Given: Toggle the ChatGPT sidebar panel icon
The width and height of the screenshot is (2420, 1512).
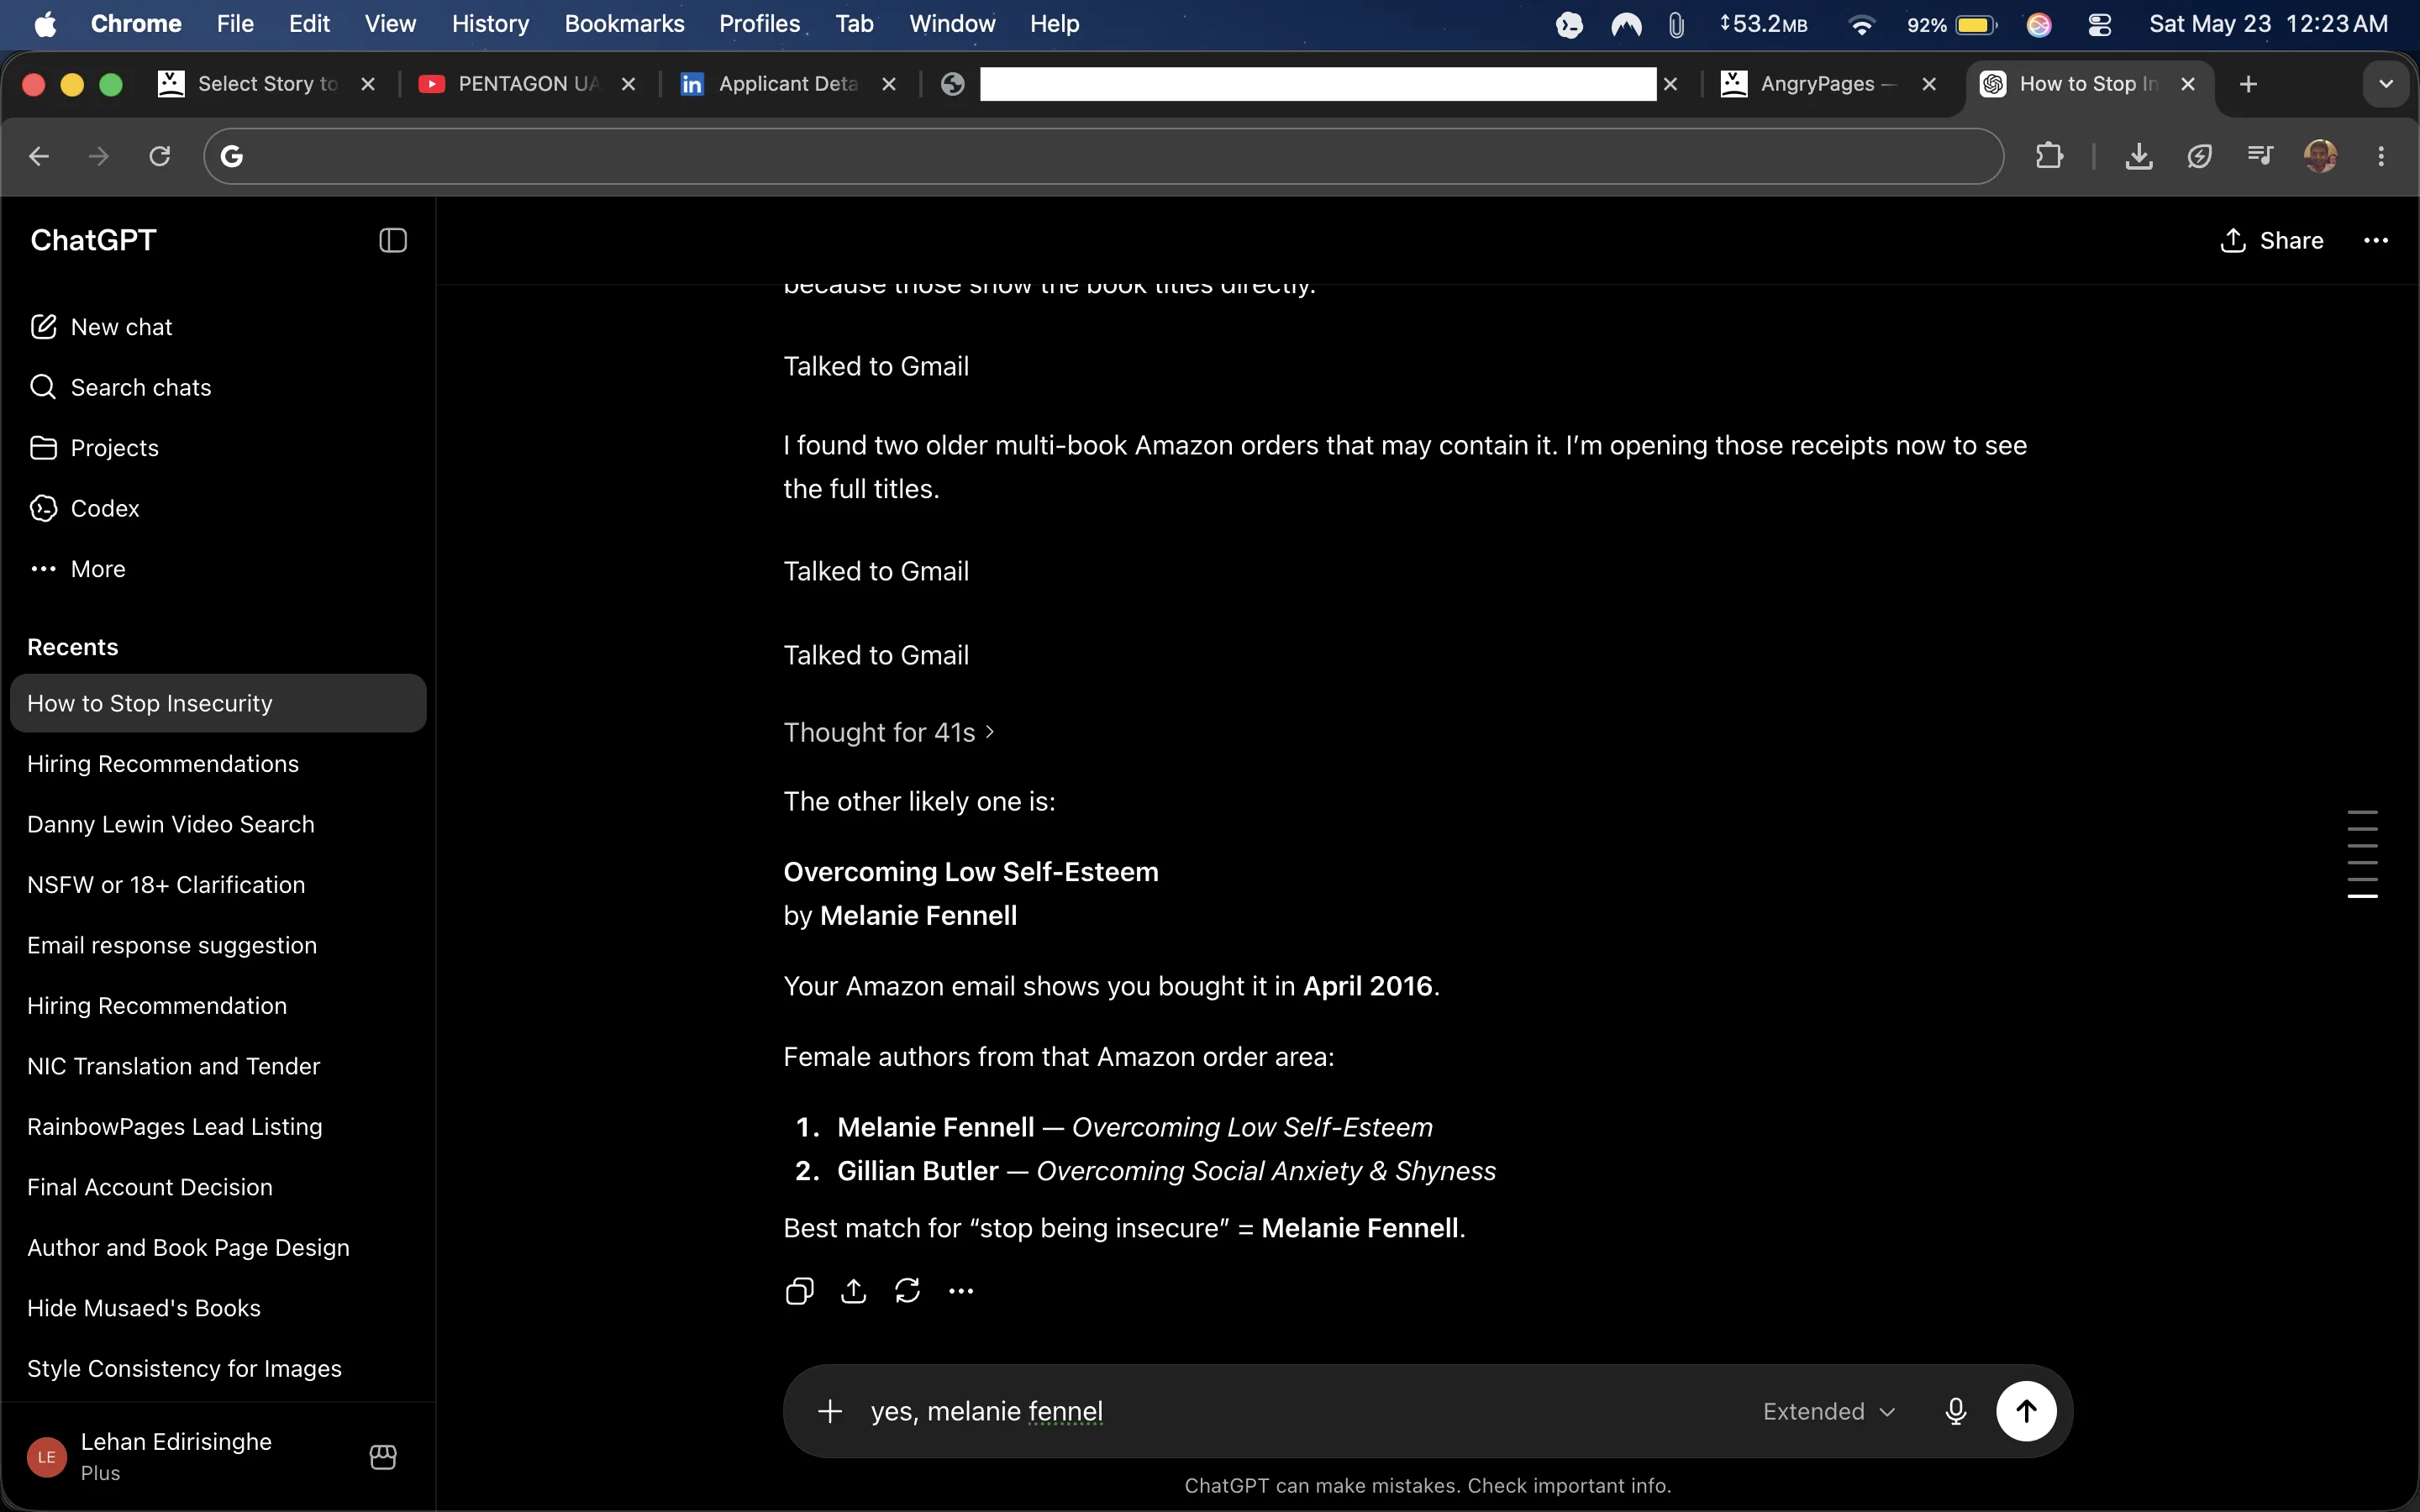Looking at the screenshot, I should (393, 240).
